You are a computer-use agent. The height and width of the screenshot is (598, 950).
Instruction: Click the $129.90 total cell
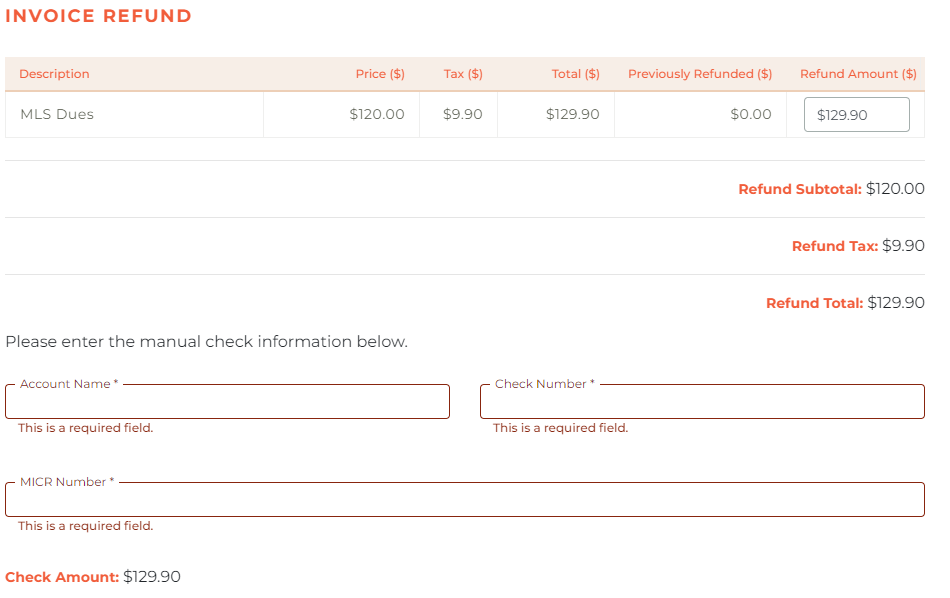tap(573, 115)
